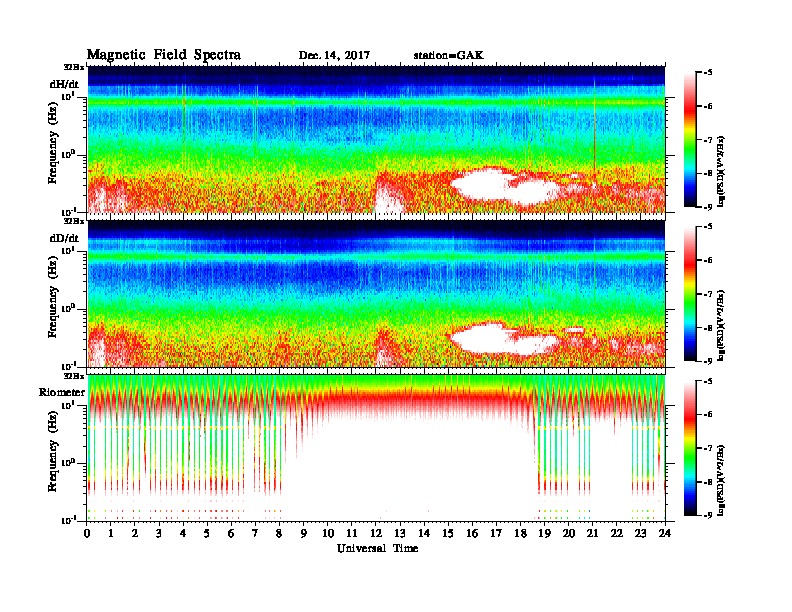Click the hour 1 tick label
792x612 pixels.
(x=111, y=533)
